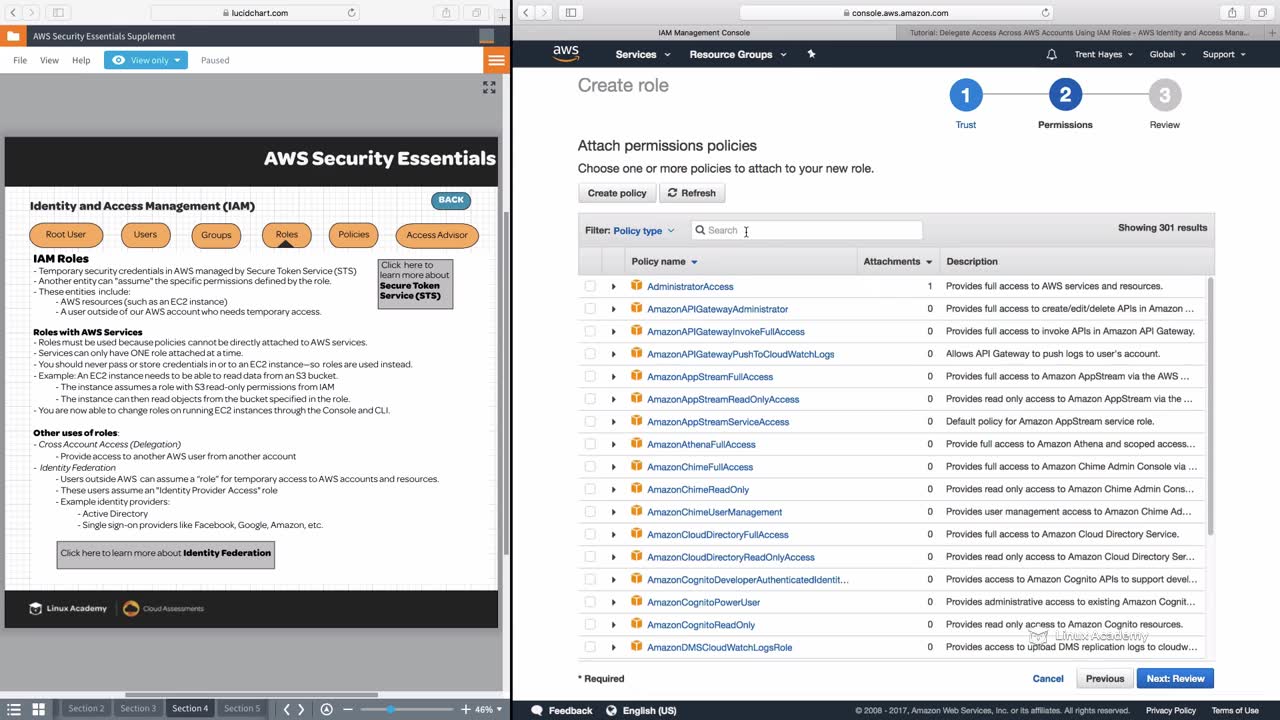Expand AmazonAPIGatewayPushToCloudWatchLogs row

(x=614, y=354)
